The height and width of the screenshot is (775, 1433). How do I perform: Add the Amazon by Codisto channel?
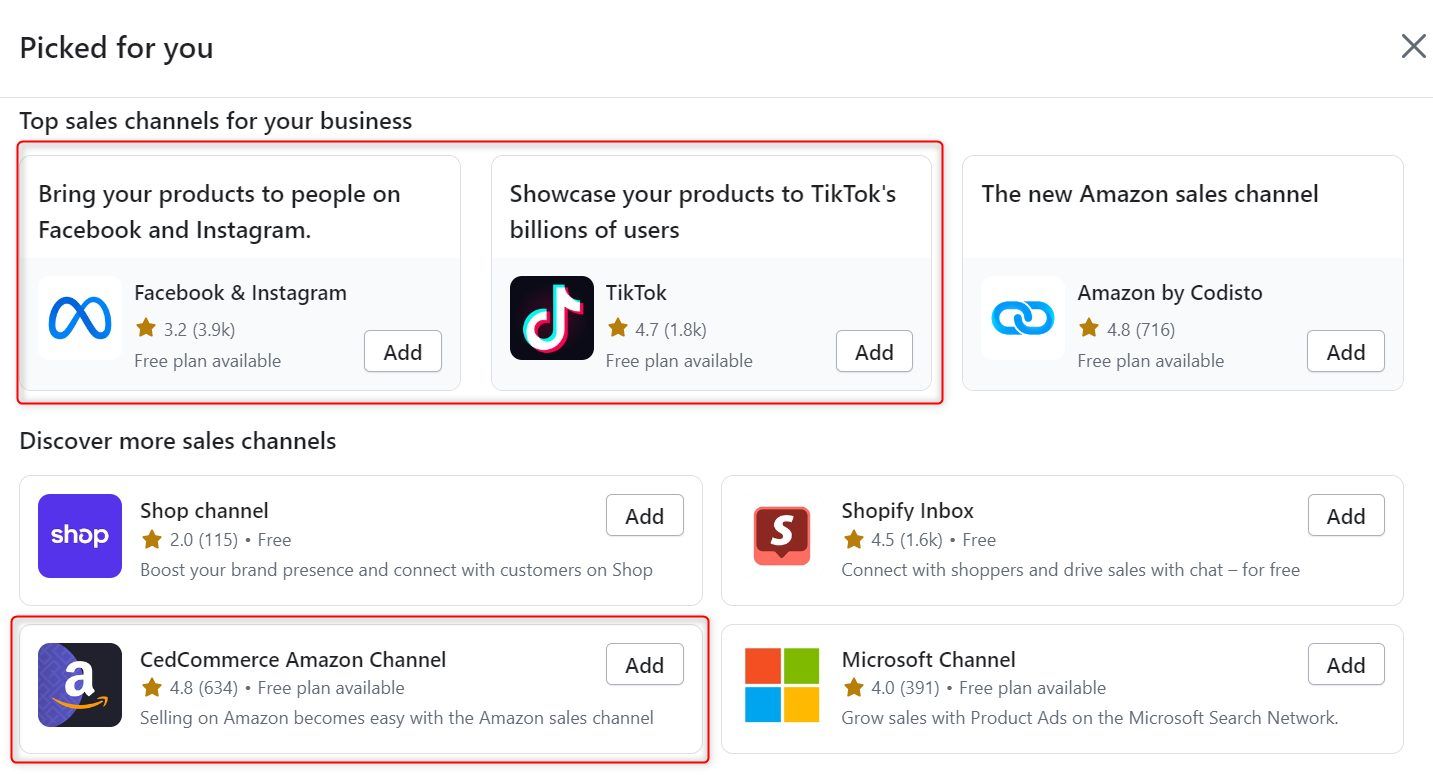point(1346,351)
